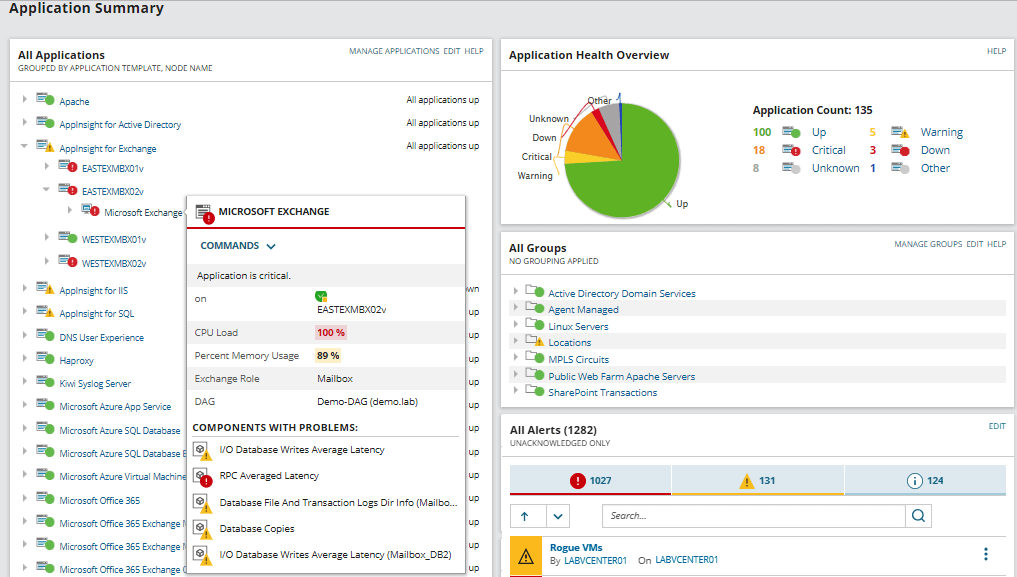Expand the Apache application tree node
Screen dimensions: 1017x577
click(25, 99)
